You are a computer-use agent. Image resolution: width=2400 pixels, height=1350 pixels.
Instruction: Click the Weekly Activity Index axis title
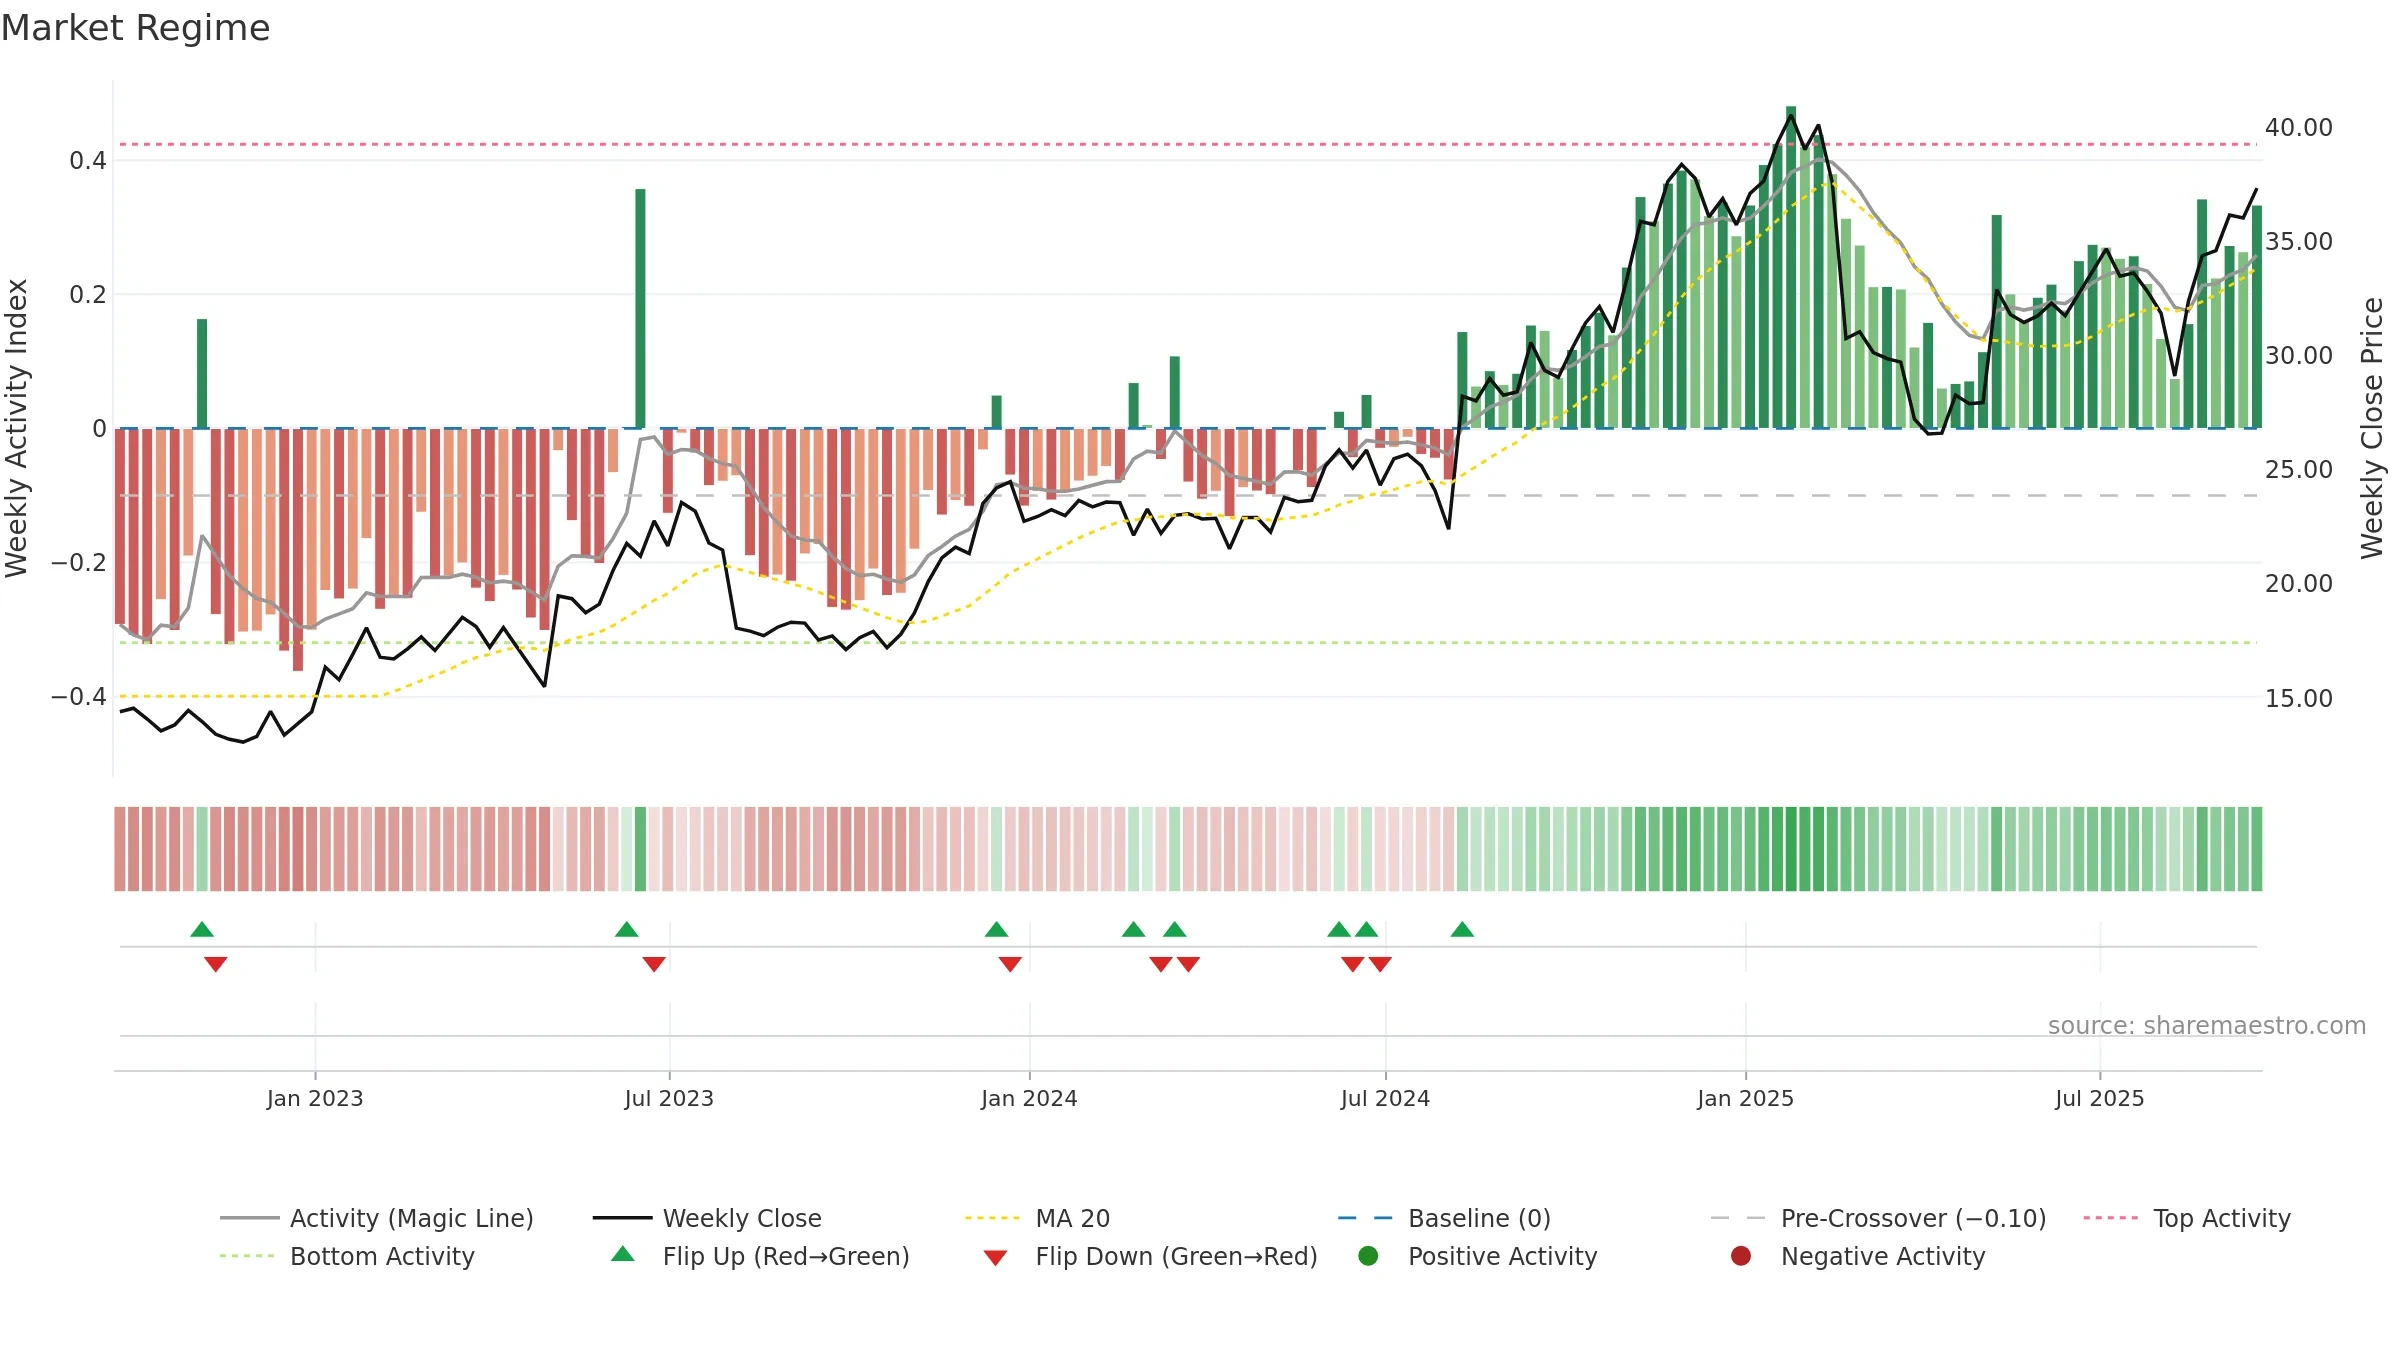16,428
